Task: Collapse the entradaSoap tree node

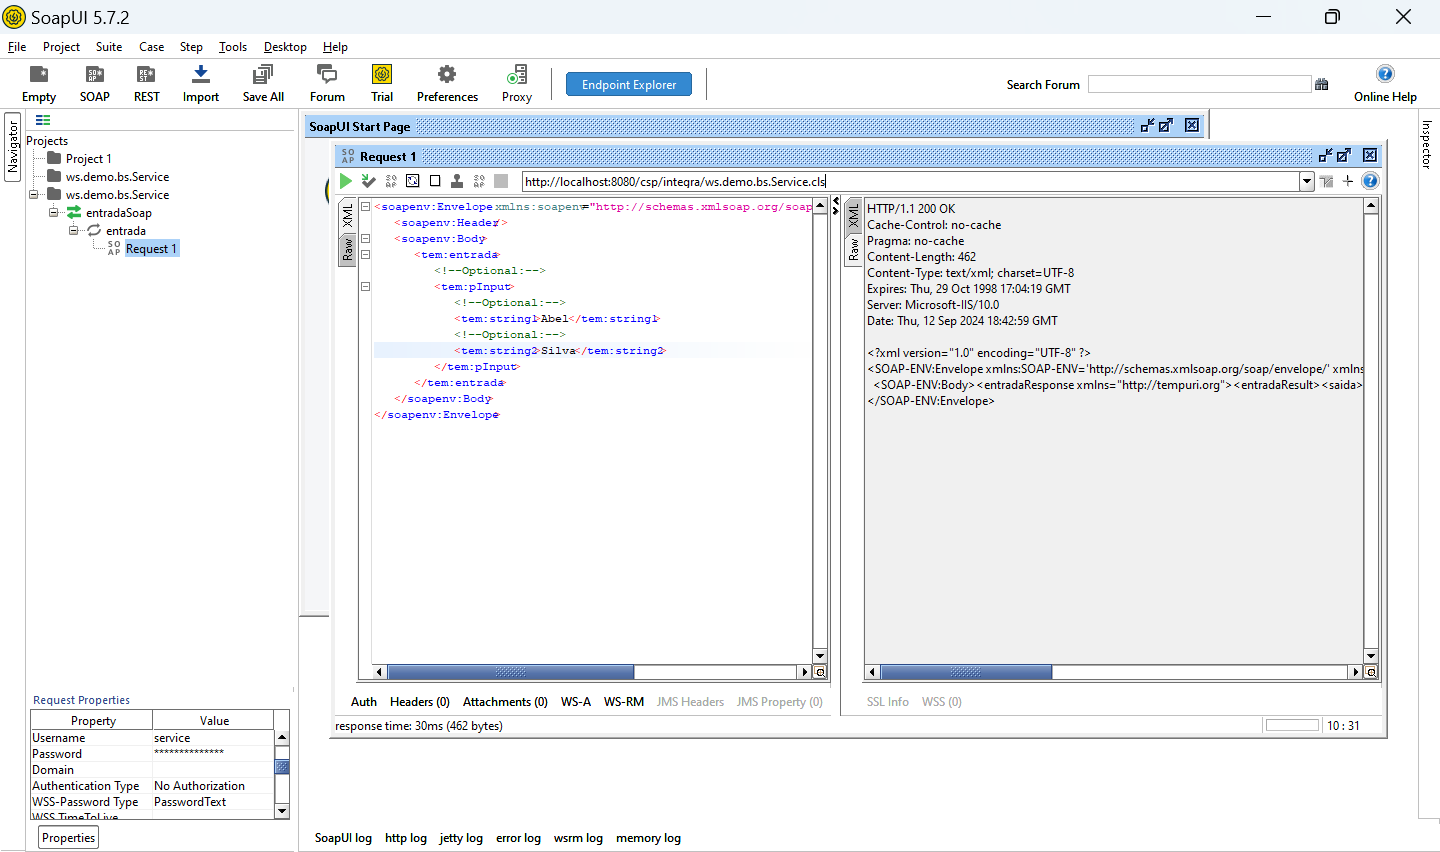Action: tap(54, 213)
